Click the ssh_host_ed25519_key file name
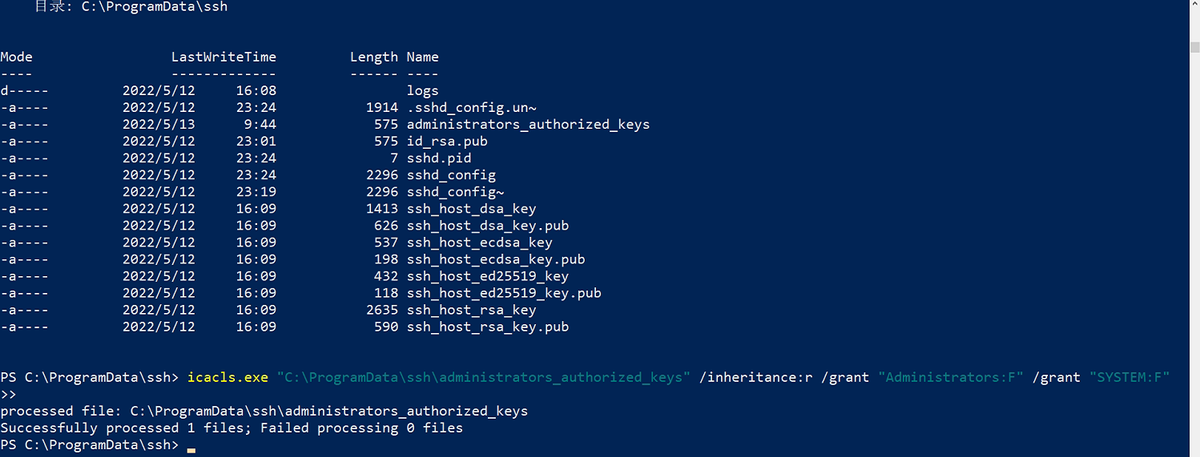Screen dimensions: 1200x457 (x=488, y=276)
